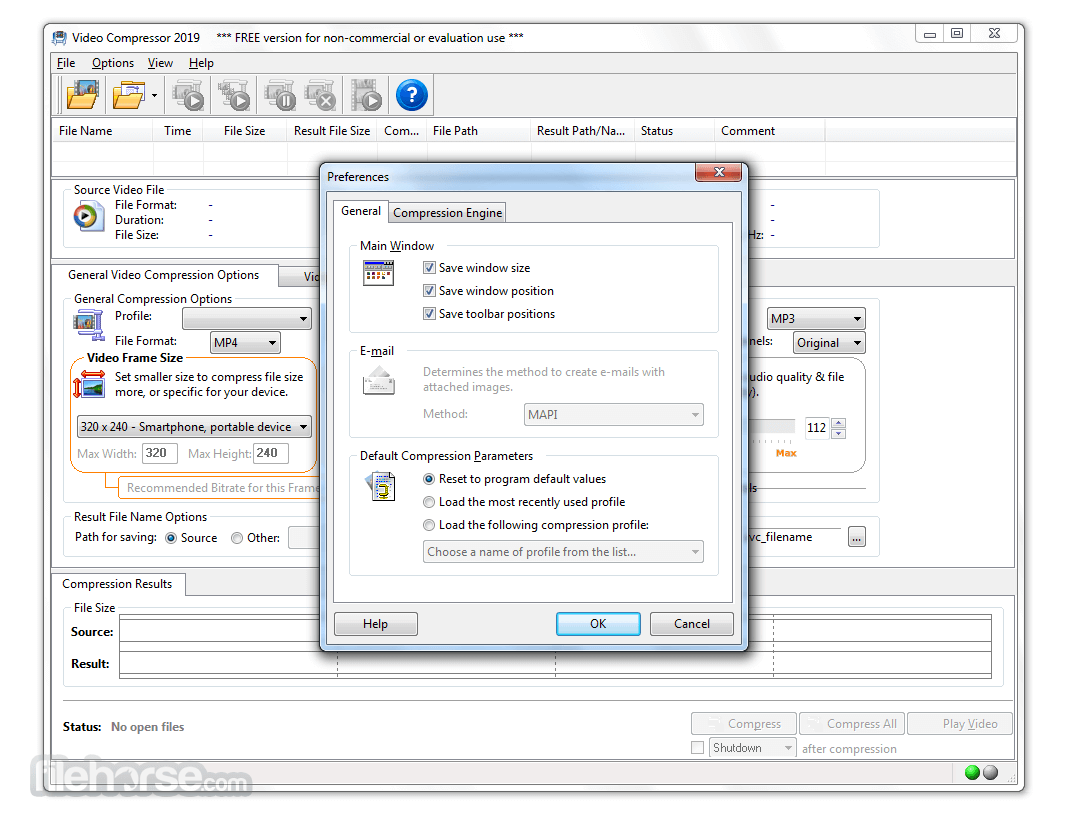Click the E-mail envelope icon in Preferences

coord(379,380)
